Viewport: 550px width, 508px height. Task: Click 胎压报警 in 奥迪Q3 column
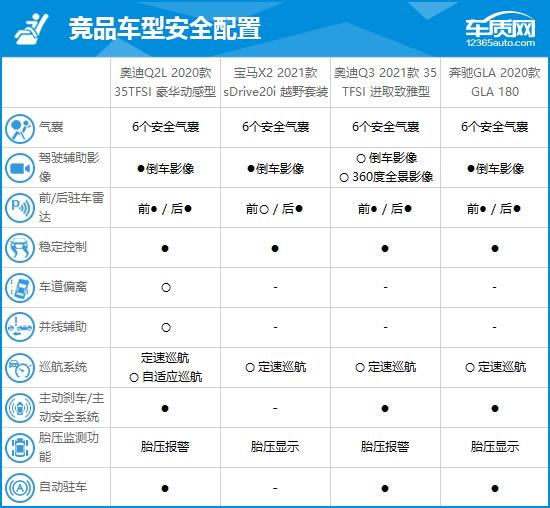385,447
